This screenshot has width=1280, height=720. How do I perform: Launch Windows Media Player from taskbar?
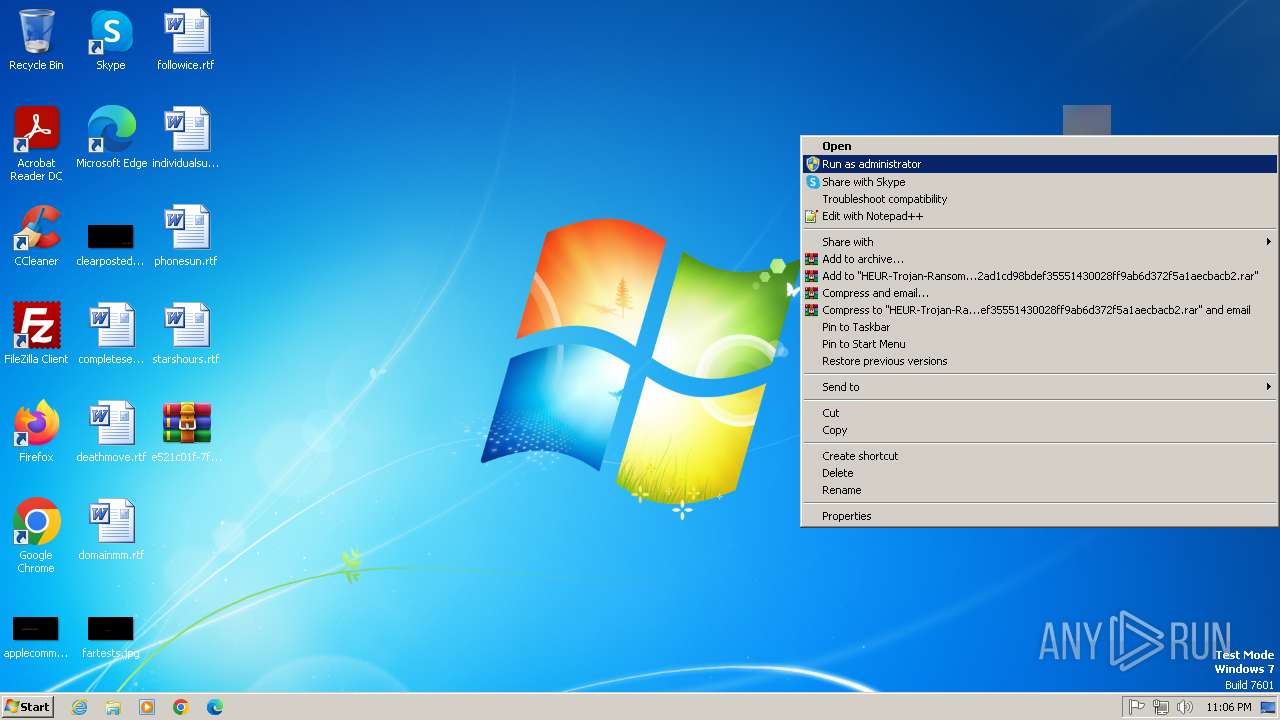pos(147,707)
